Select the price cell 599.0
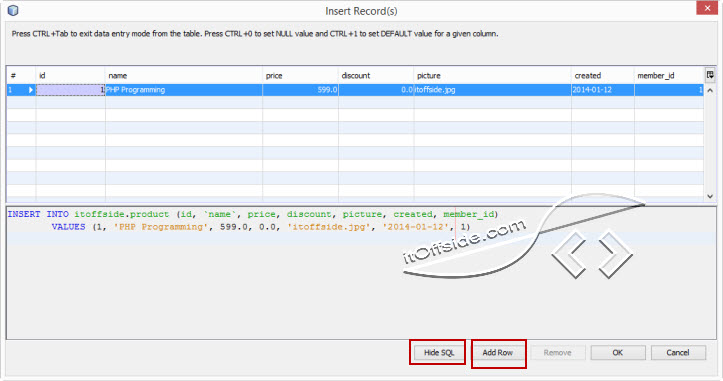Image resolution: width=723 pixels, height=381 pixels. pos(301,89)
